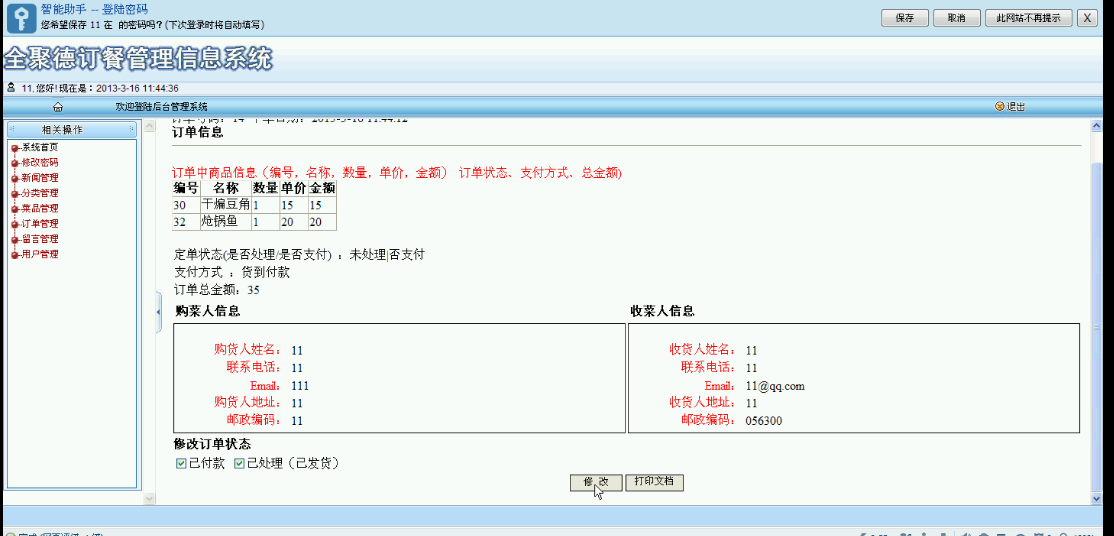
Task: Click the 订单总金额:35 line
Action: tap(217, 290)
